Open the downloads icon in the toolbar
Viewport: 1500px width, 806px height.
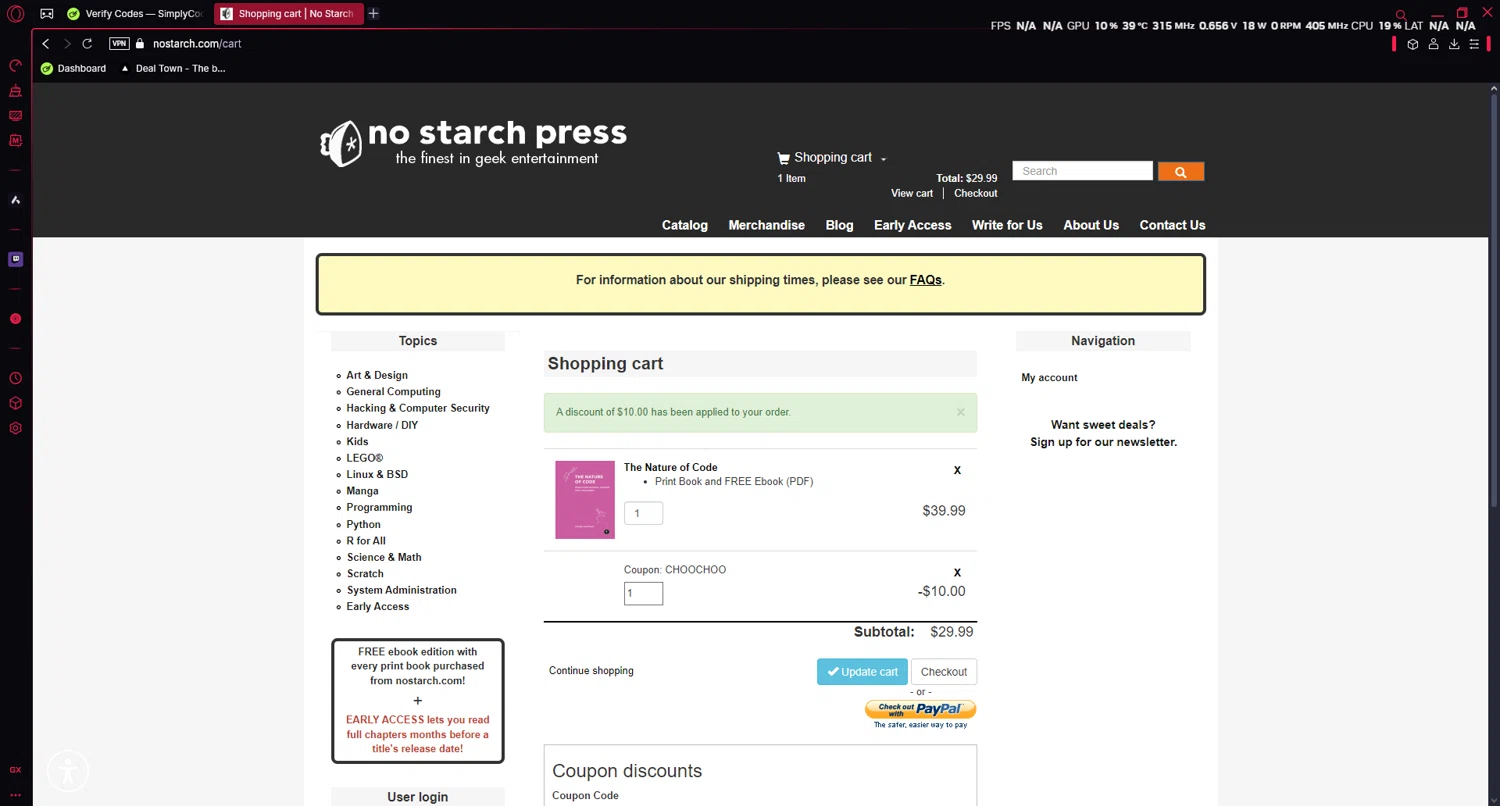(1454, 44)
